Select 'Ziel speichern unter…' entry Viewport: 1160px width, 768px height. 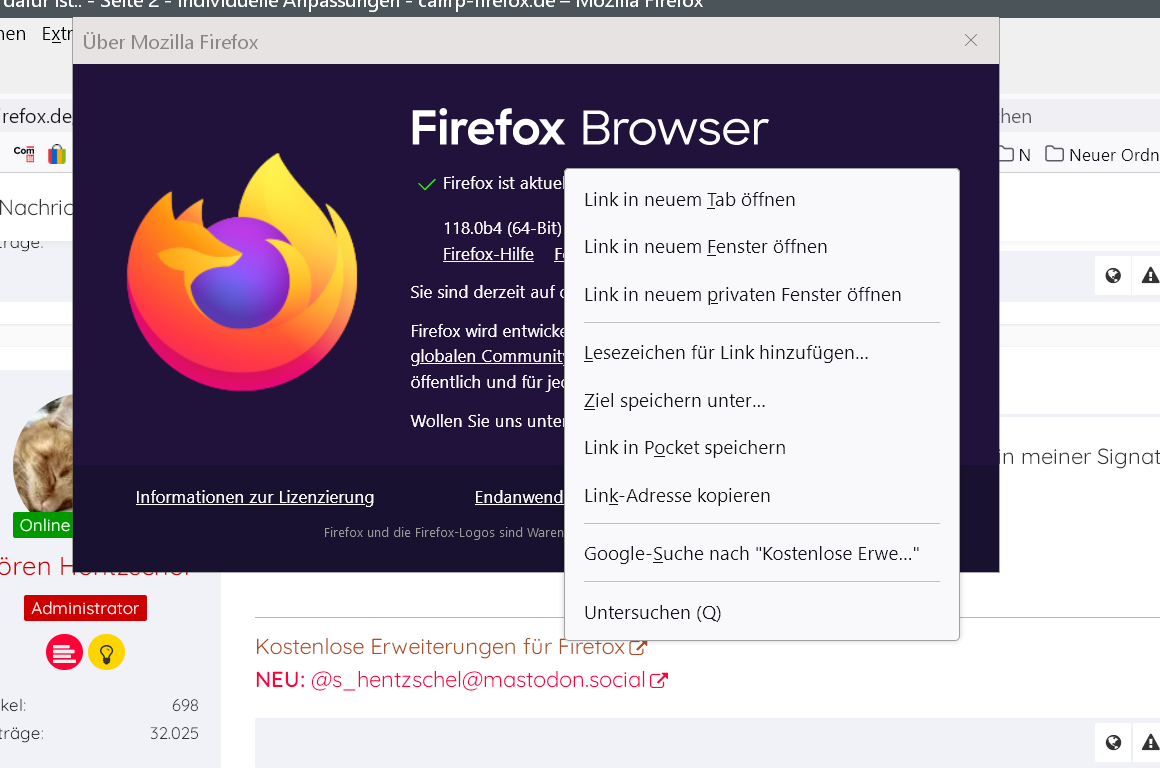pyautogui.click(x=761, y=400)
